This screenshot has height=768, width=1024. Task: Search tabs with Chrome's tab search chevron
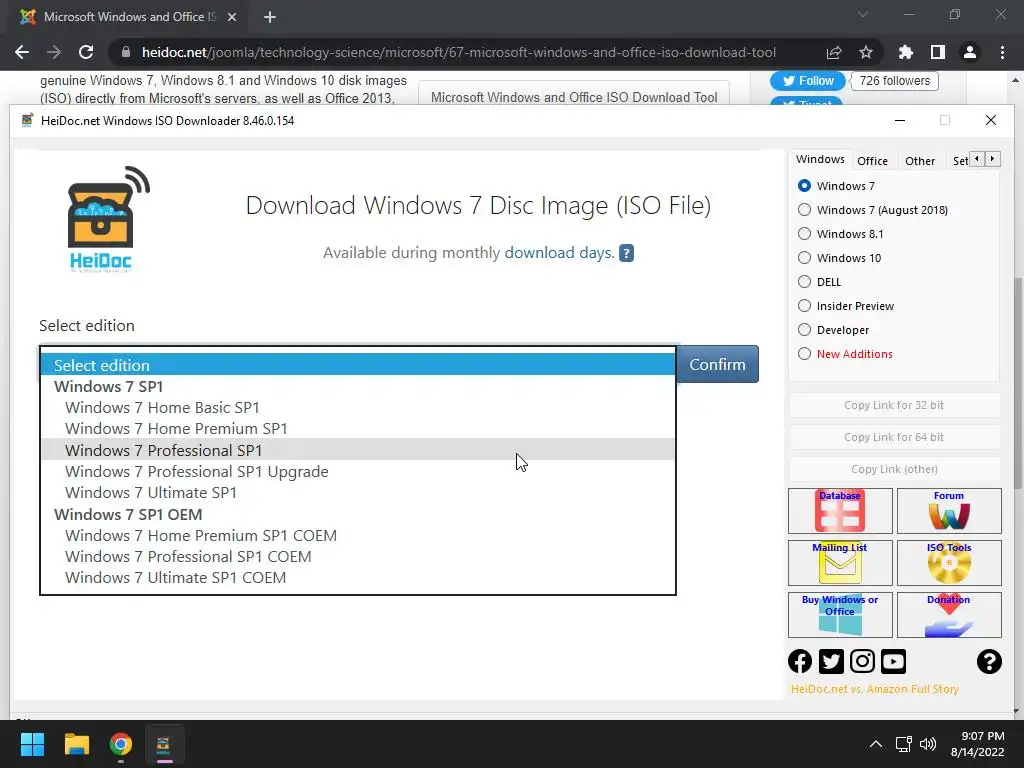(x=863, y=14)
